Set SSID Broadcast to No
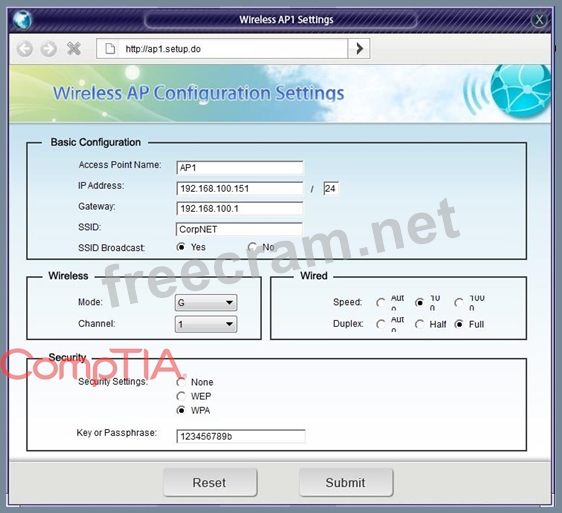The image size is (562, 513). pyautogui.click(x=252, y=247)
